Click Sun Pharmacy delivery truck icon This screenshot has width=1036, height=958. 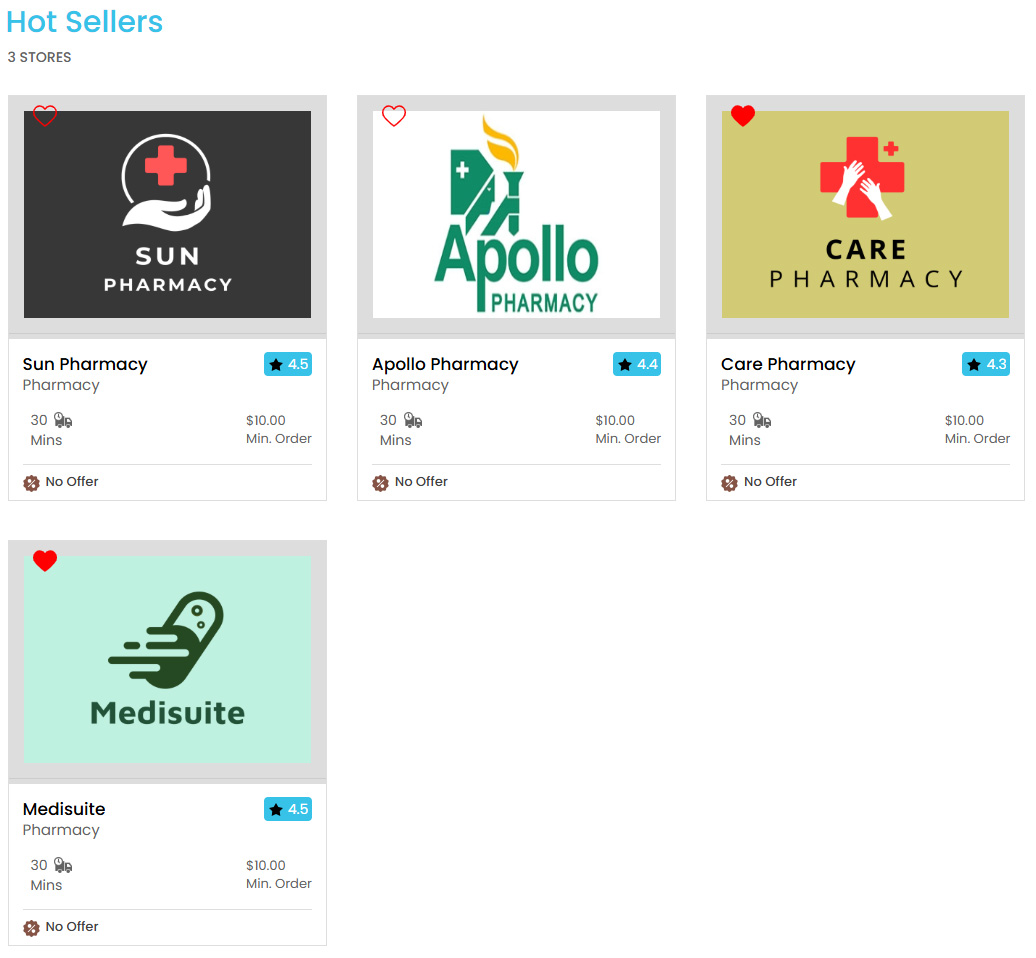(63, 420)
